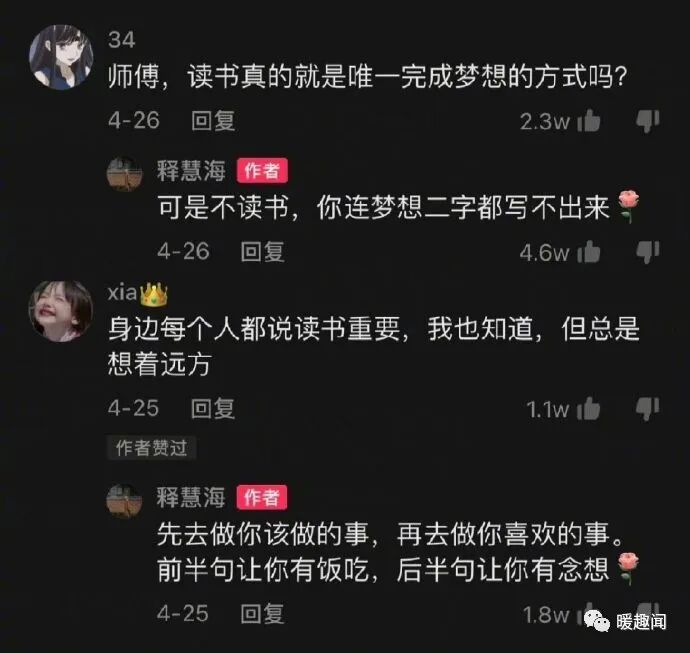Dislike the comment by user 34
690x653 pixels.
tap(648, 121)
